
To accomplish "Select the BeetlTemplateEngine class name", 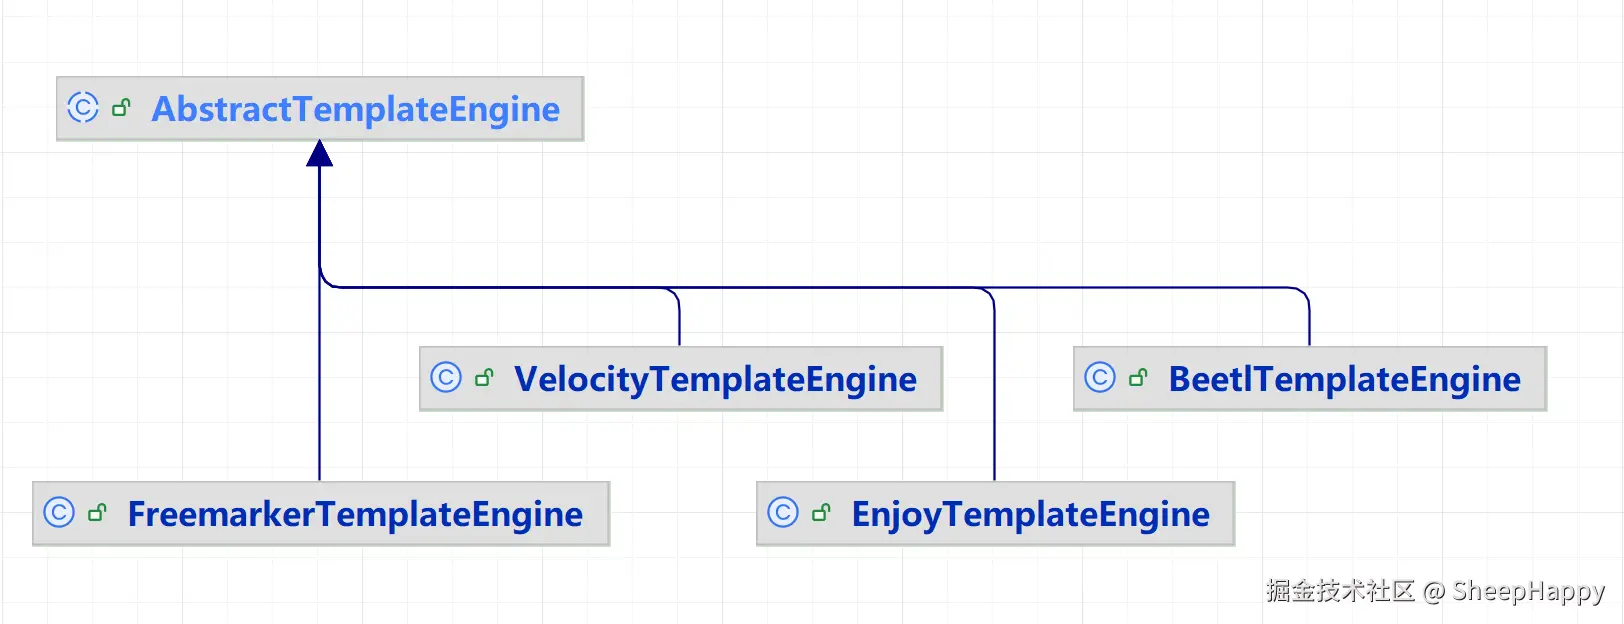I will [x=1344, y=379].
